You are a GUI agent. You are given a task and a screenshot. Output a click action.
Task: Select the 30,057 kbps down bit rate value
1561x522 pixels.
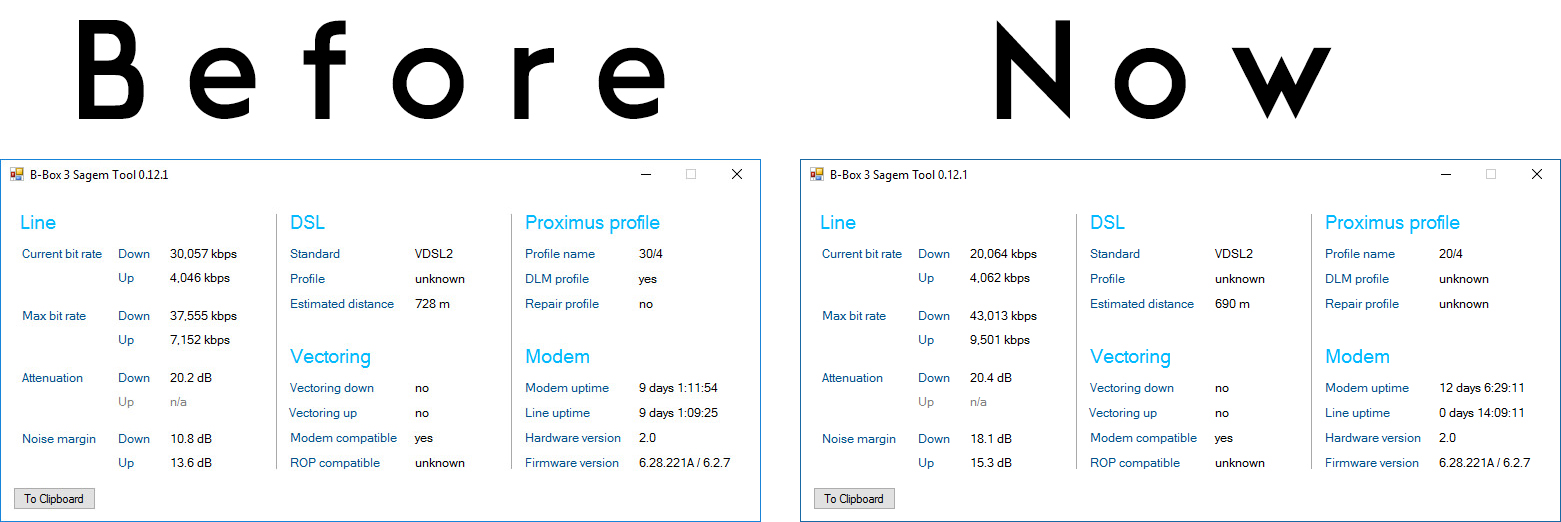coord(203,254)
